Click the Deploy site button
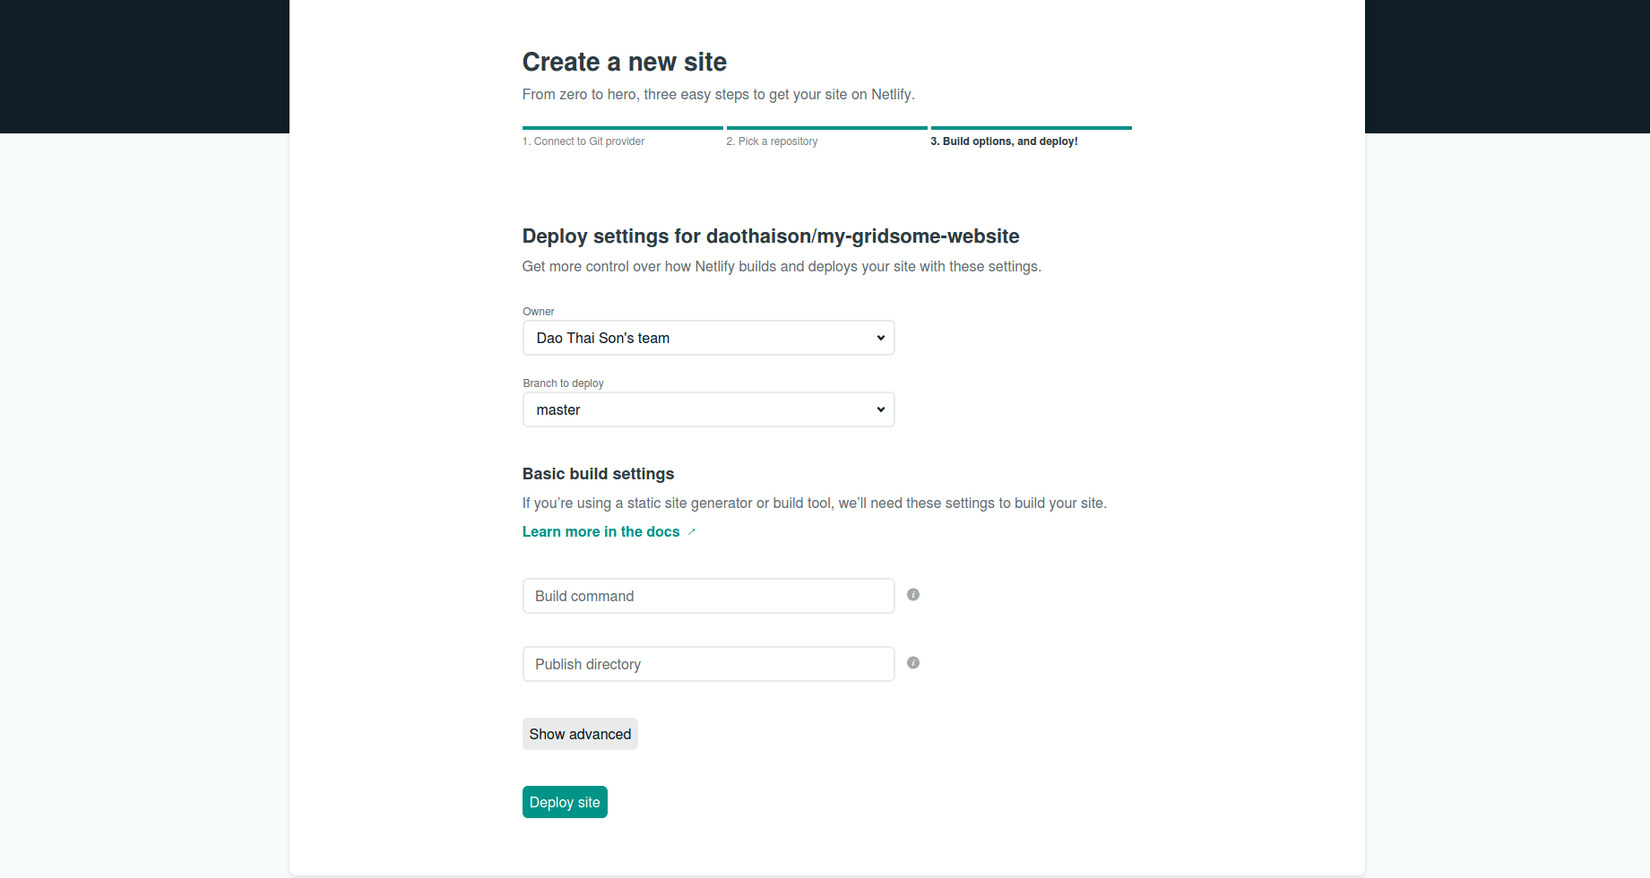Viewport: 1650px width, 878px height. pyautogui.click(x=564, y=802)
